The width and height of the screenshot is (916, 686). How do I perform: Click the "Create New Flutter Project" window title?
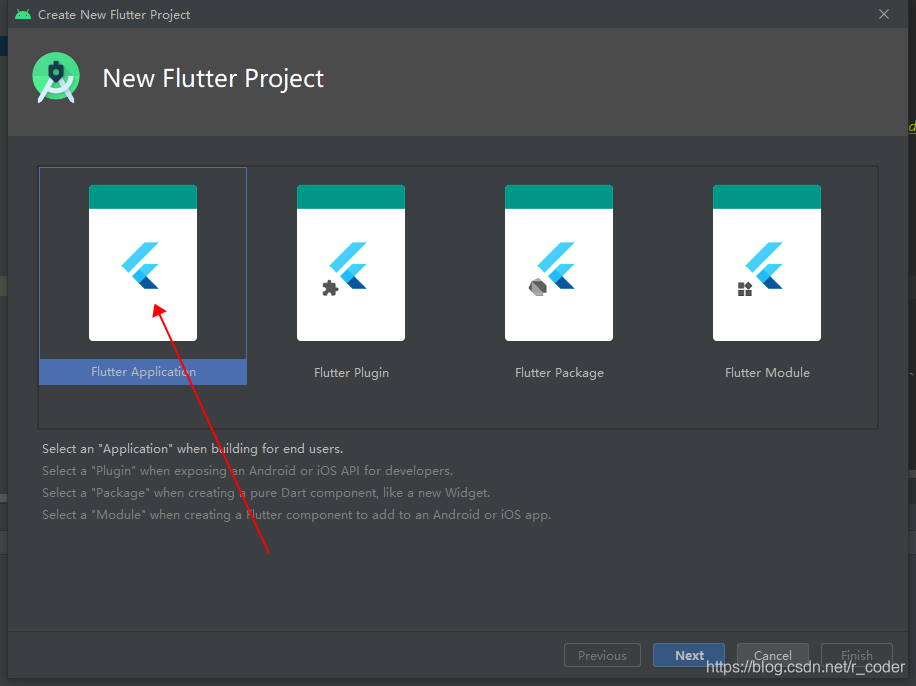(x=114, y=15)
